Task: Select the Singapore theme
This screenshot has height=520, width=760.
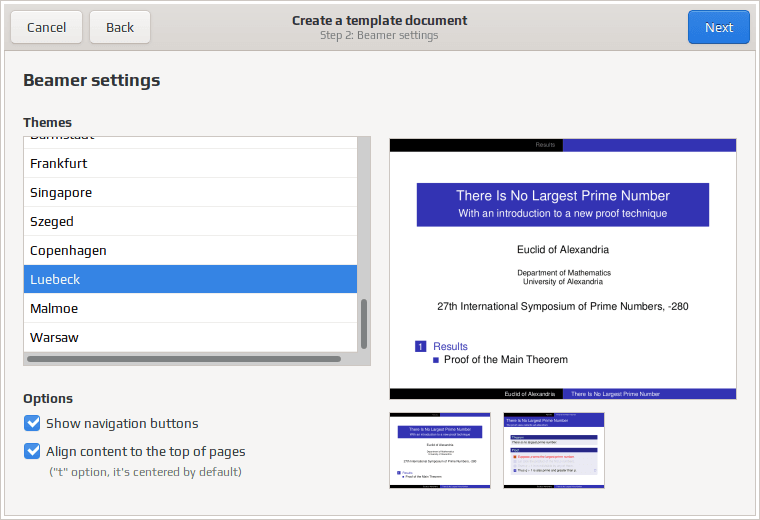Action: [x=190, y=192]
